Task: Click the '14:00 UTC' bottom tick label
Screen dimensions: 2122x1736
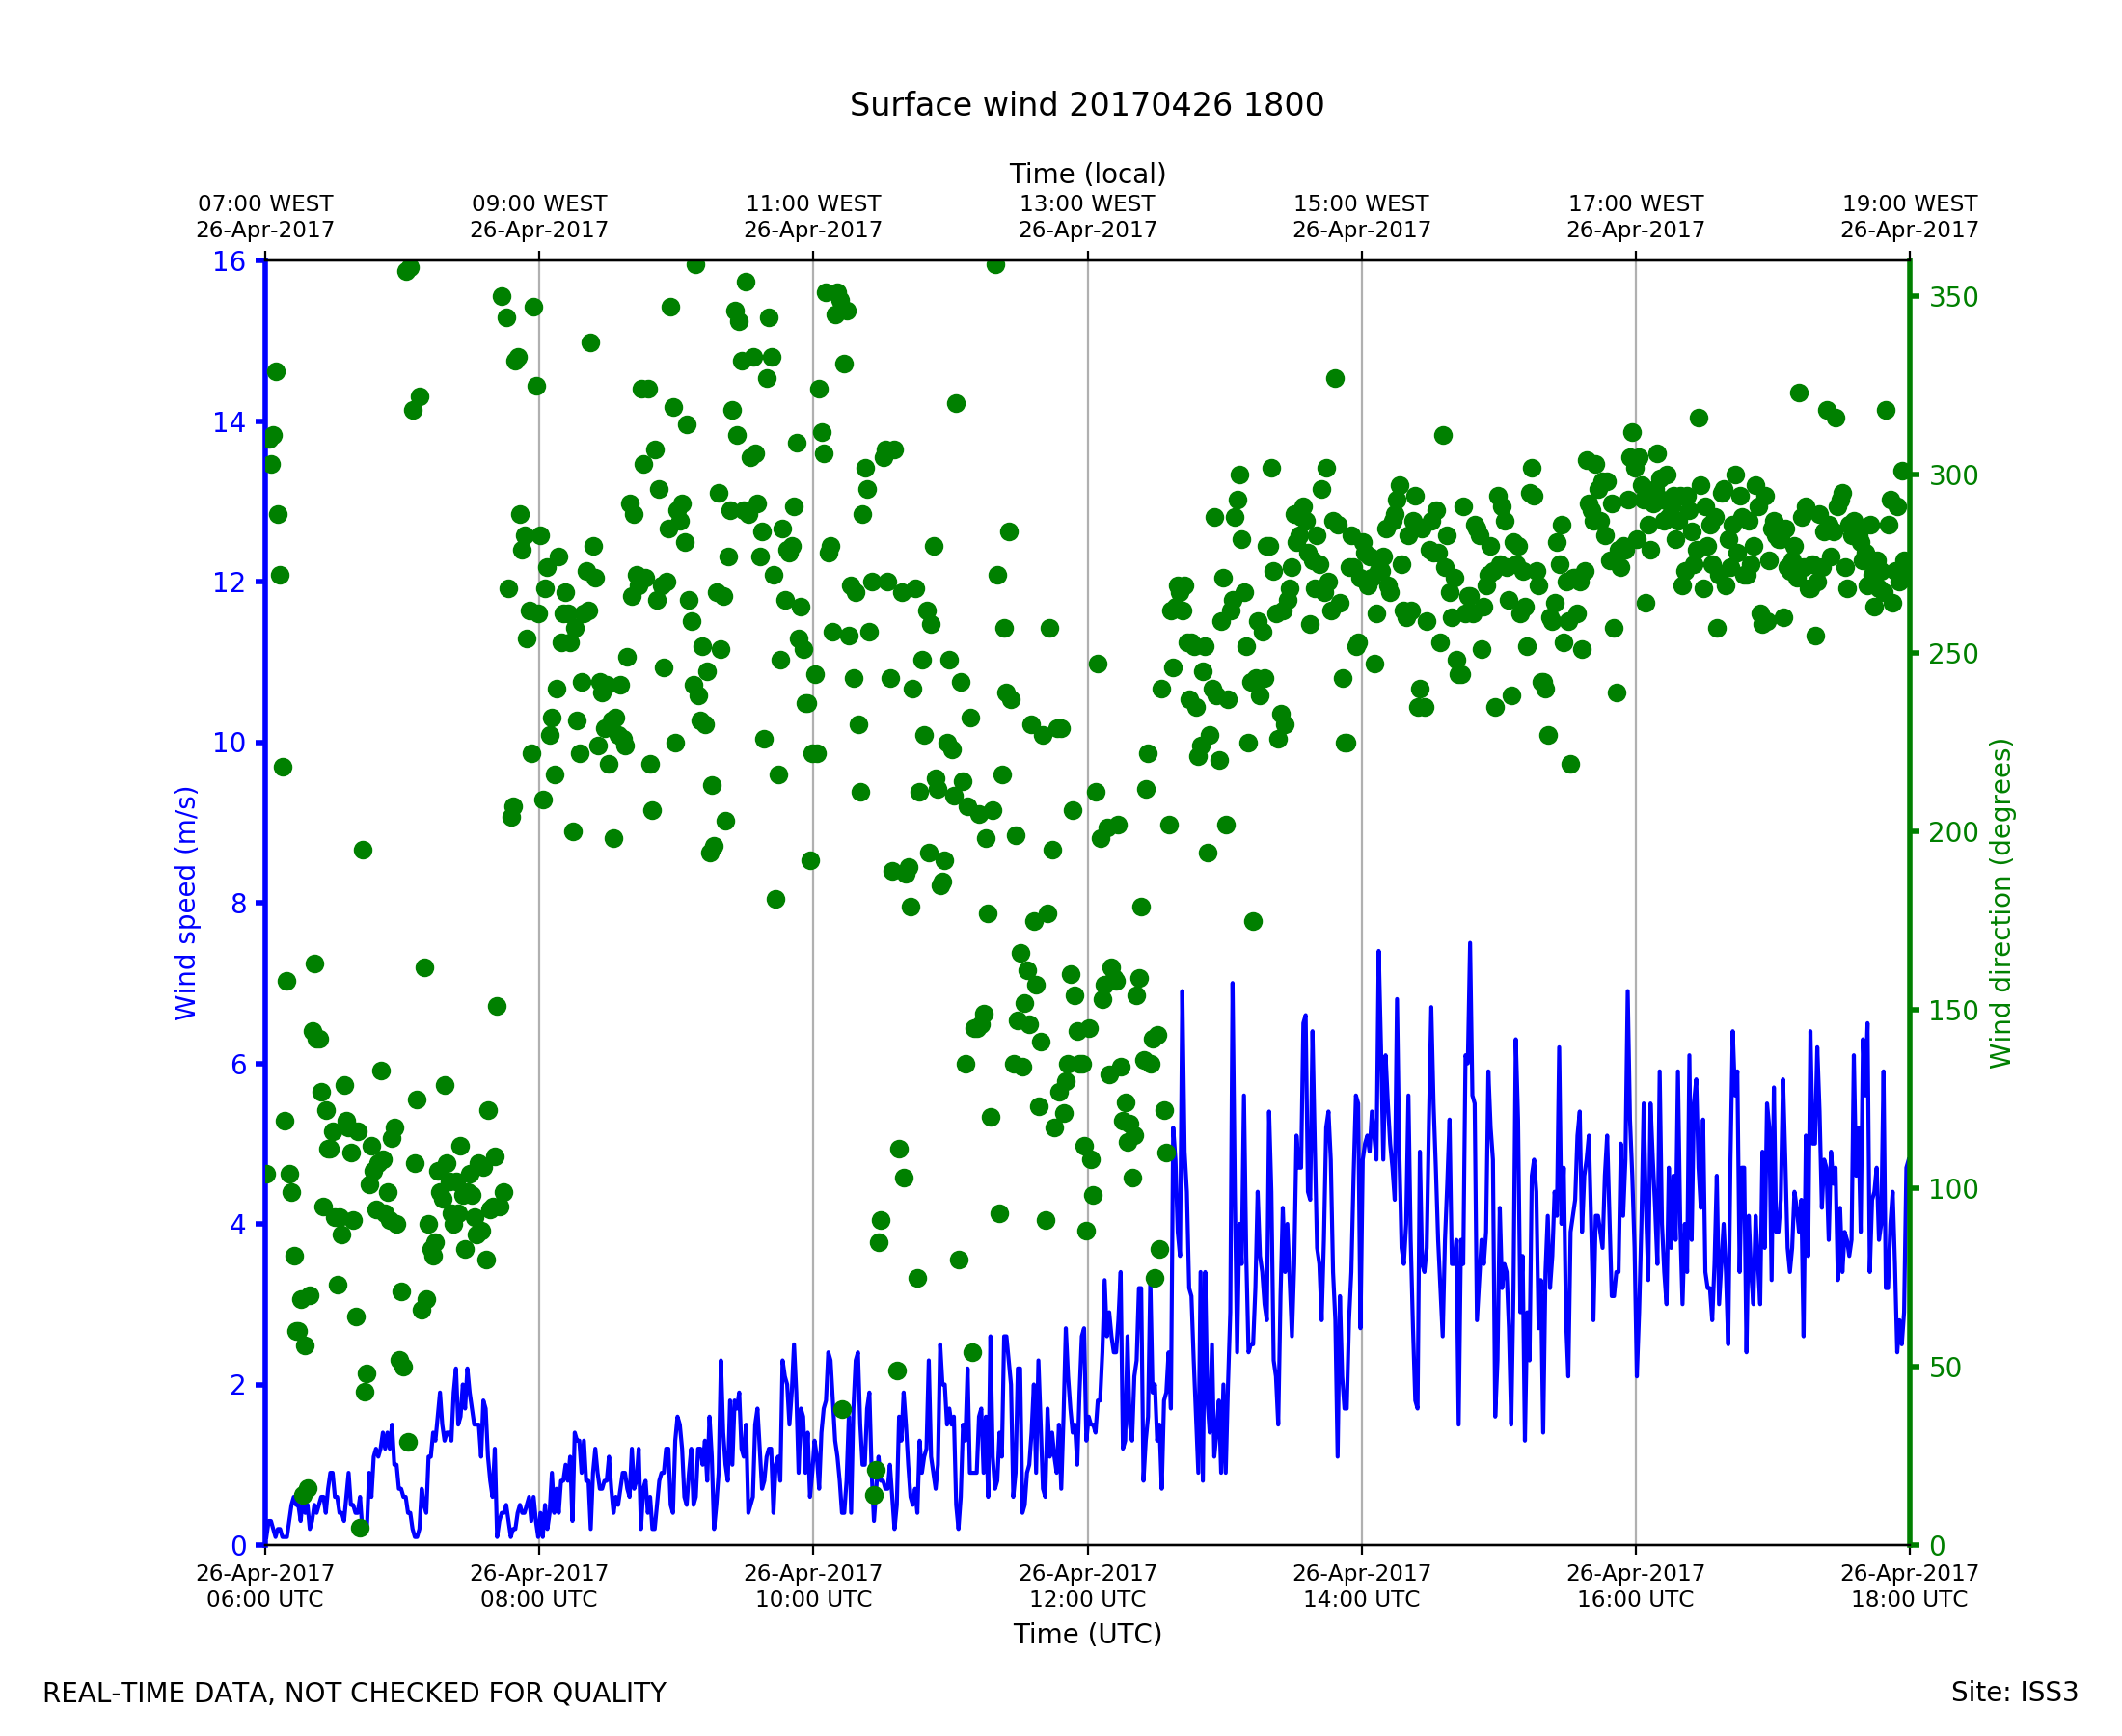Action: click(x=1361, y=1599)
